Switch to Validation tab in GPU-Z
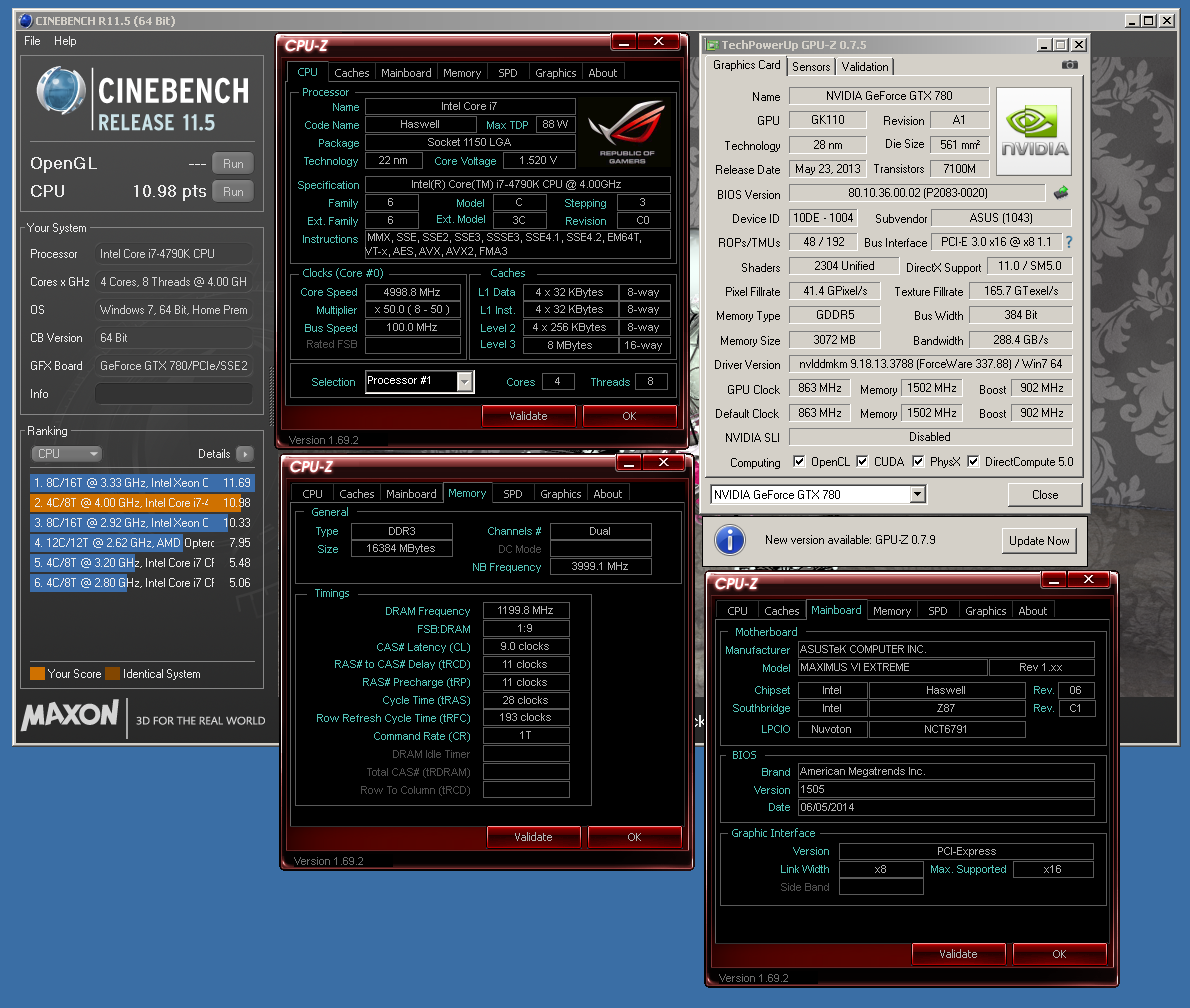The height and width of the screenshot is (1008, 1190). (865, 67)
